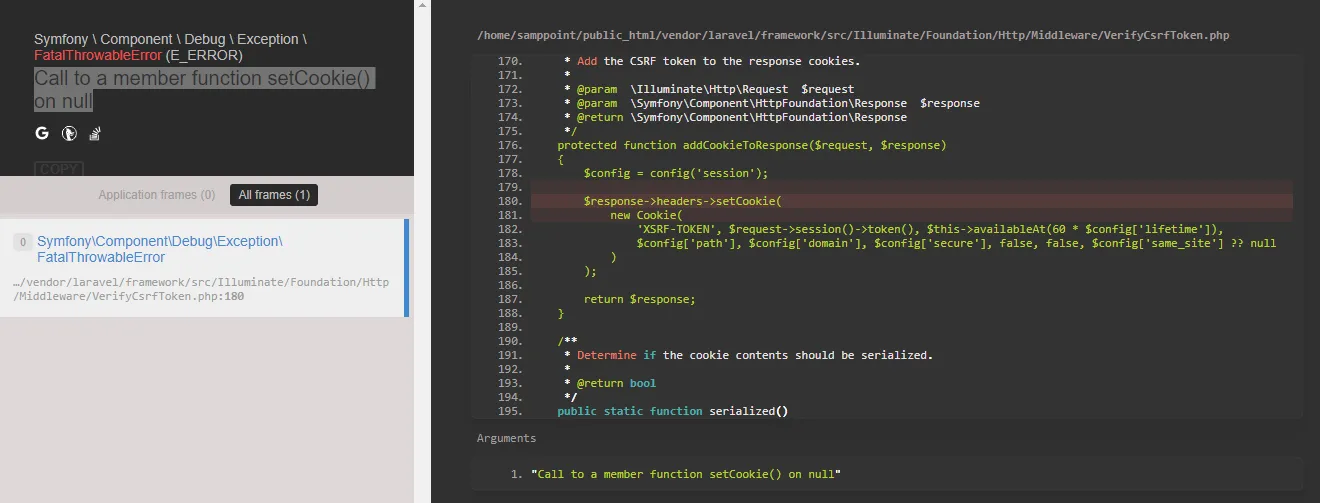
Task: Click the highlighted error message heading
Action: click(x=205, y=90)
